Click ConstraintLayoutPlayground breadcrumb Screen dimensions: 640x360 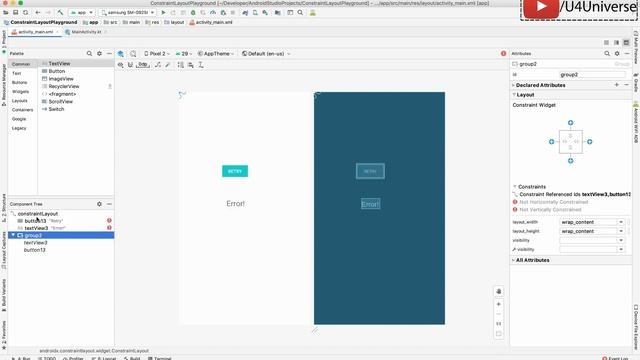pyautogui.click(x=44, y=22)
